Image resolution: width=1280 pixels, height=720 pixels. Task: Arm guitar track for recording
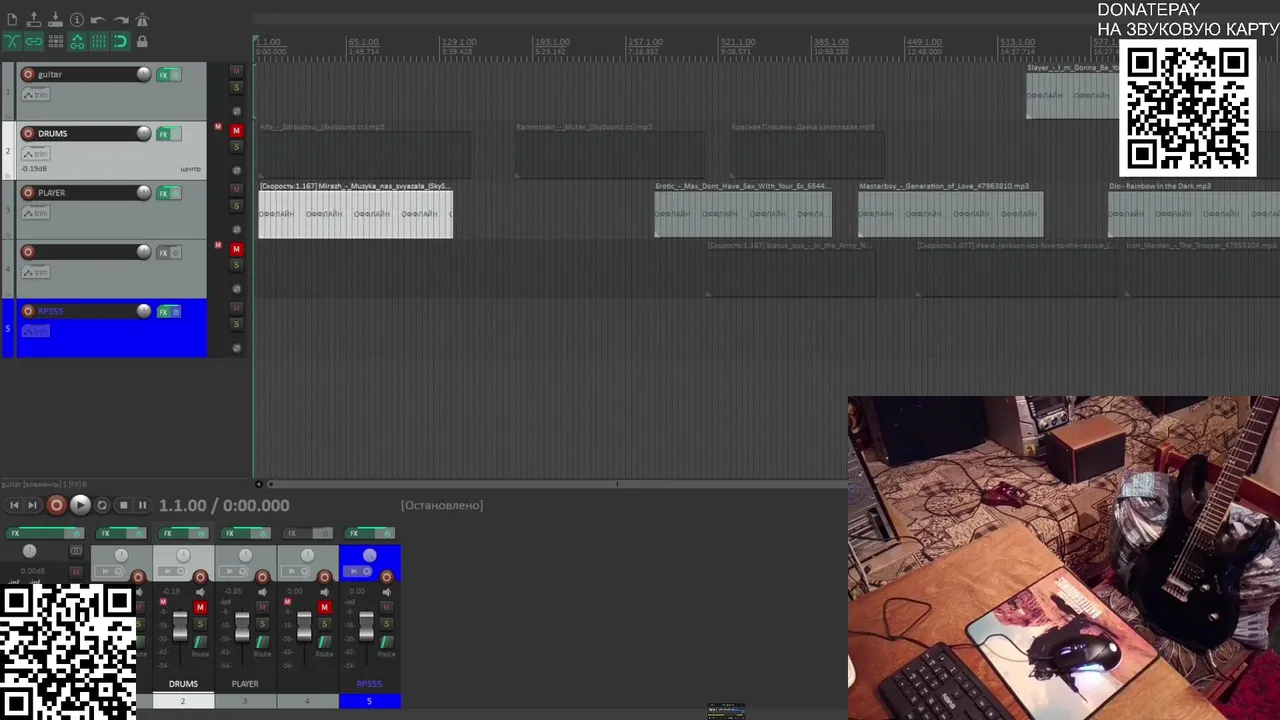click(28, 74)
